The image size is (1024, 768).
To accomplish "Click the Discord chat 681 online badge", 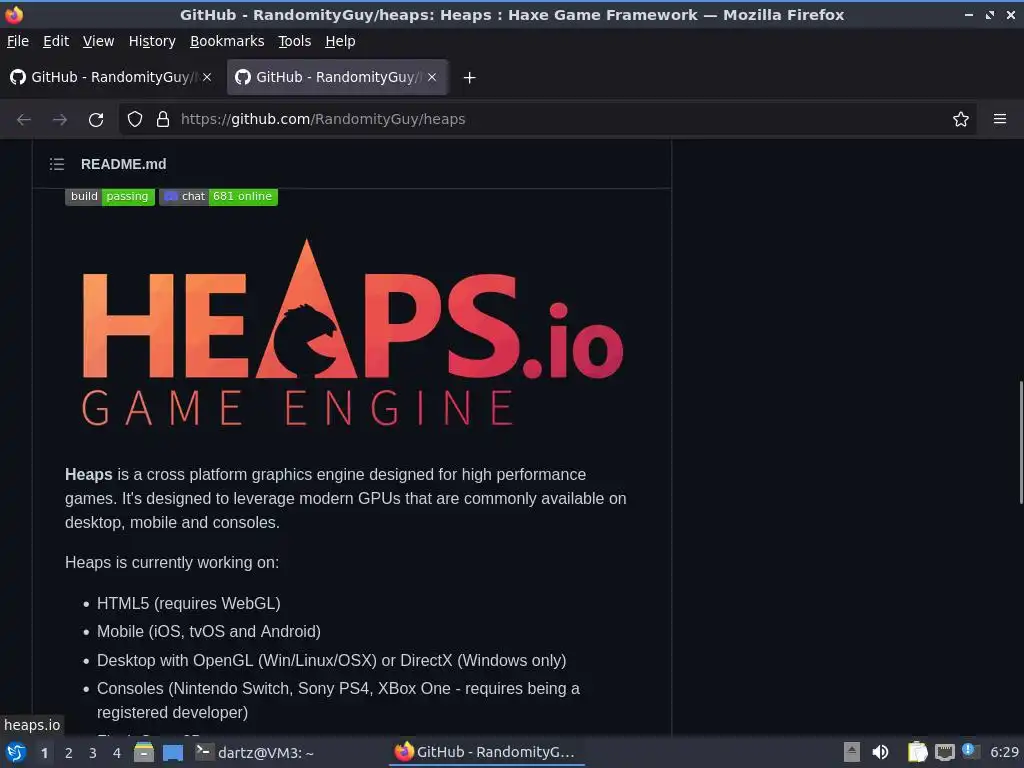I will (x=219, y=197).
